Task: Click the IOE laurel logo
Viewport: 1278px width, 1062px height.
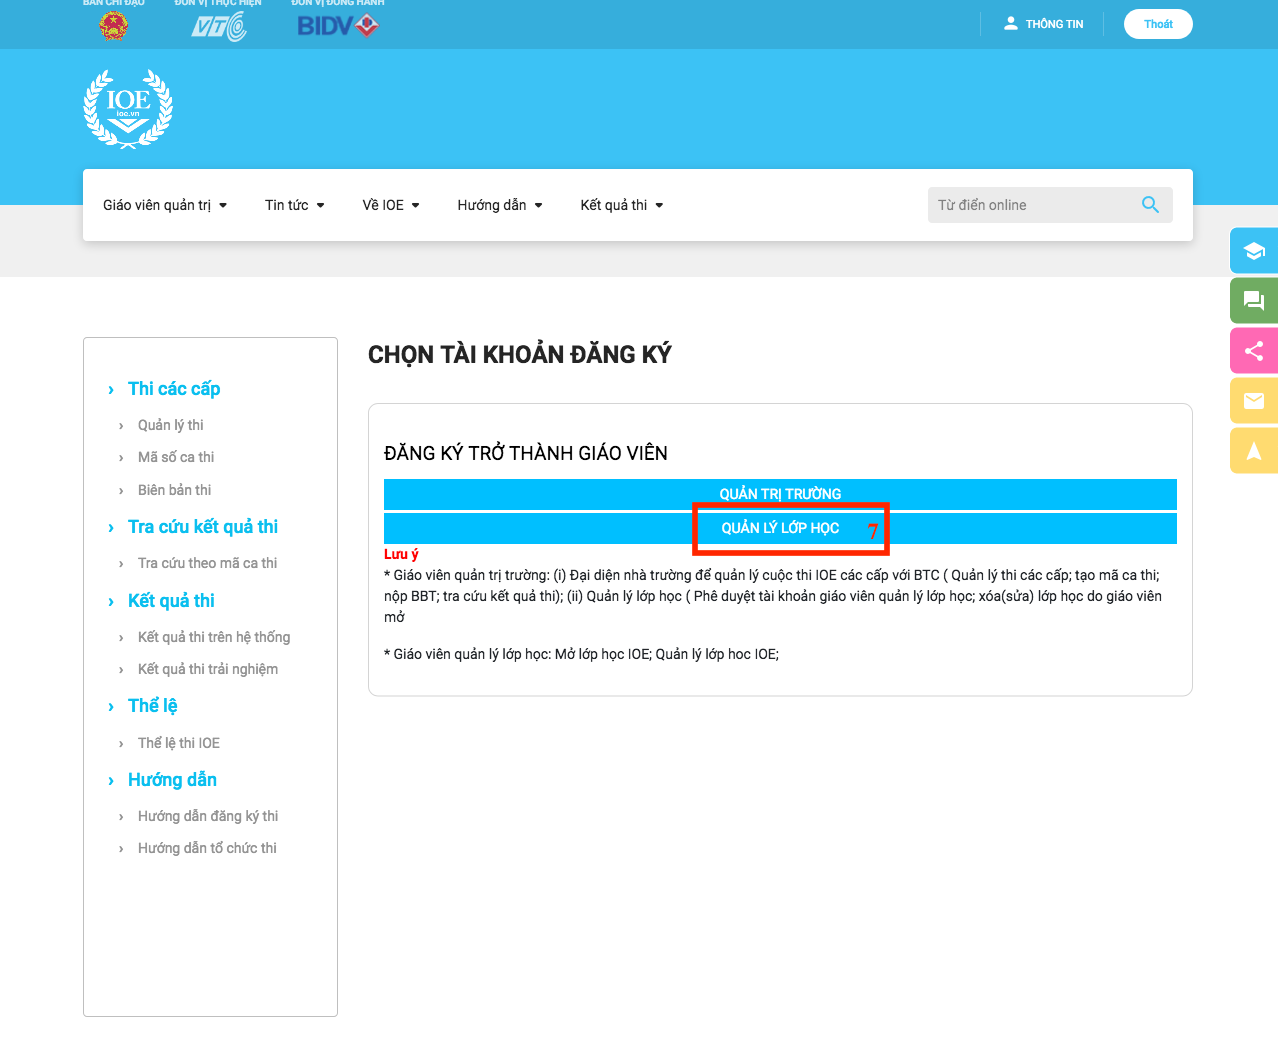Action: coord(128,109)
